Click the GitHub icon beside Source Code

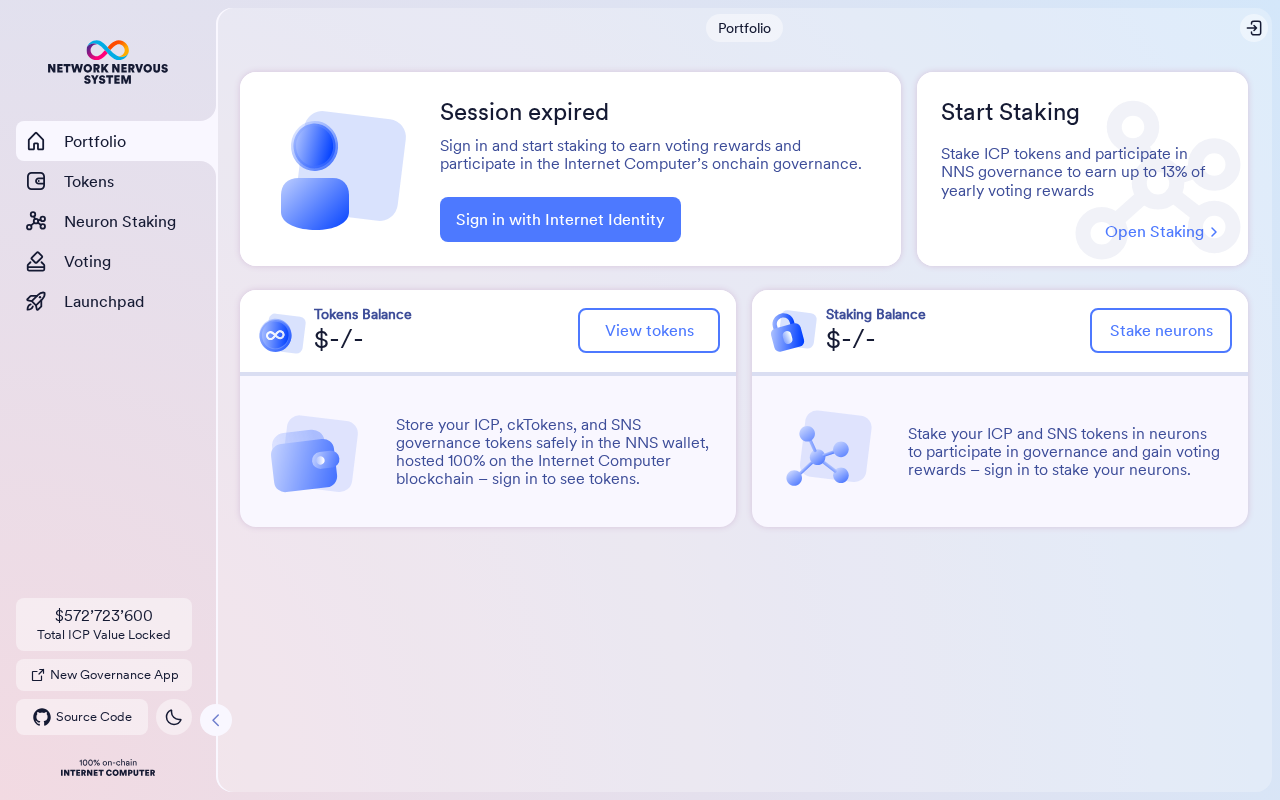42,717
